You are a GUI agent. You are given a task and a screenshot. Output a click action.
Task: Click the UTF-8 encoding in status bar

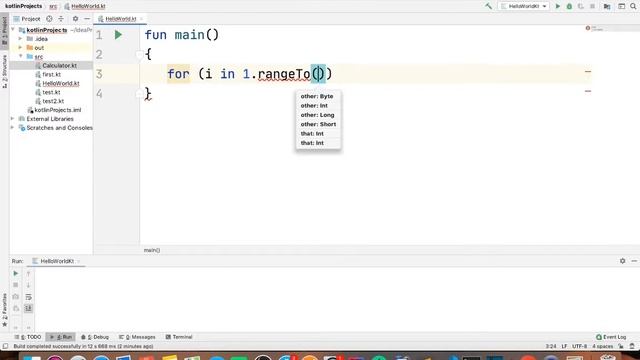[x=579, y=347]
